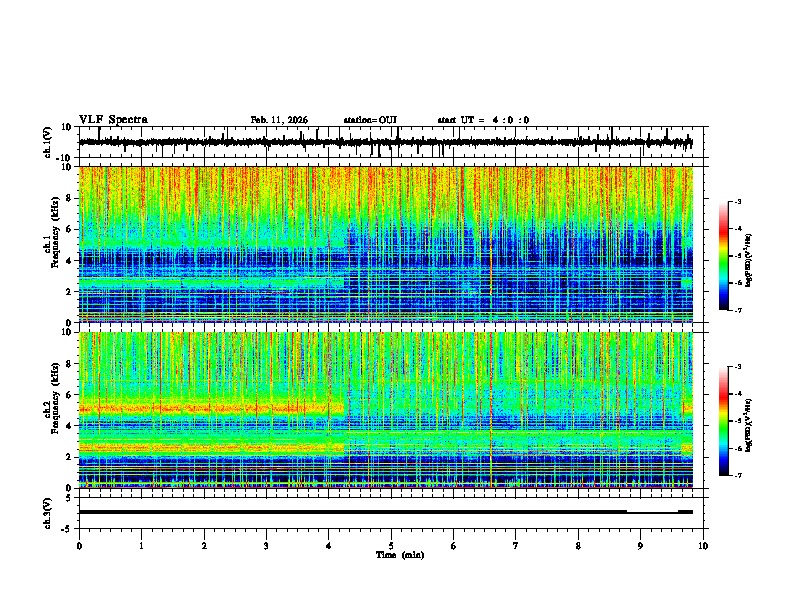Click the ch.1 PSD color scale bar
The width and height of the screenshot is (792, 612).
[724, 256]
